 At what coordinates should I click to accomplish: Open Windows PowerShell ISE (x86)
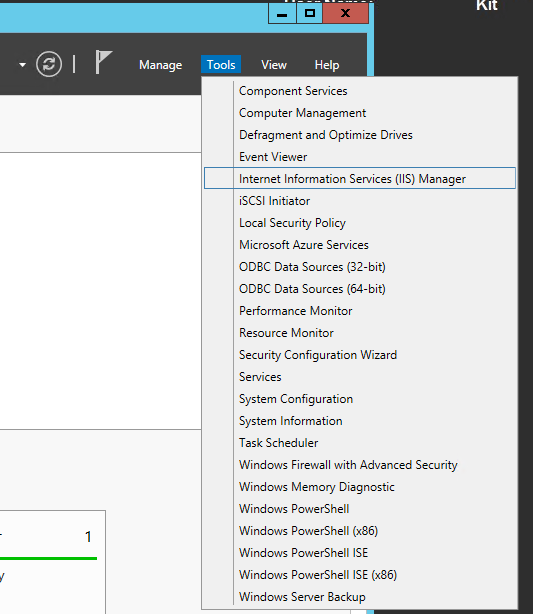(x=360, y=575)
